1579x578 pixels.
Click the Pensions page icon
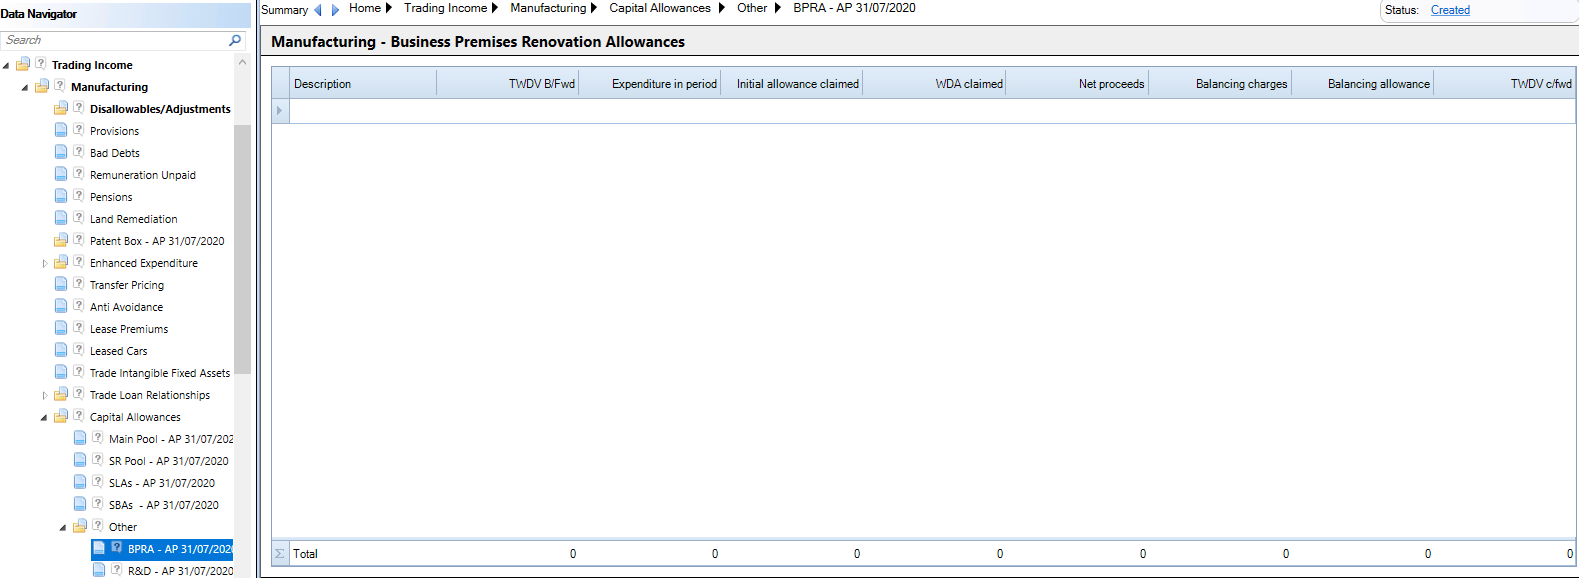[x=61, y=196]
